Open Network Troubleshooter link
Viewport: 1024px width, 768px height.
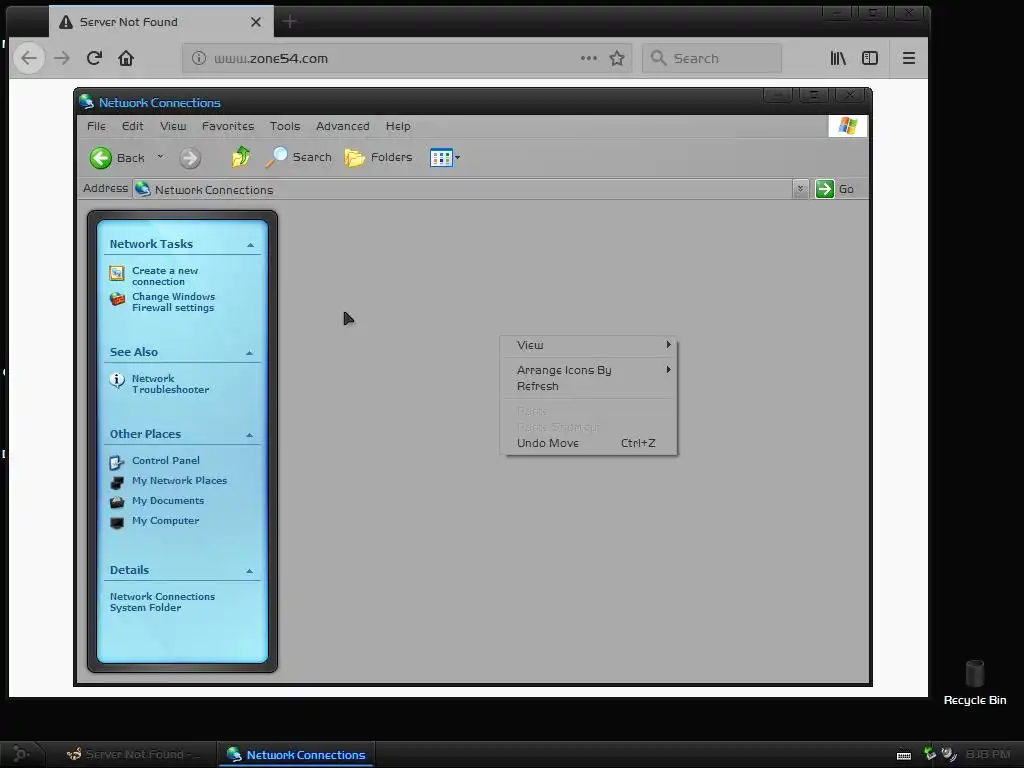pos(170,383)
